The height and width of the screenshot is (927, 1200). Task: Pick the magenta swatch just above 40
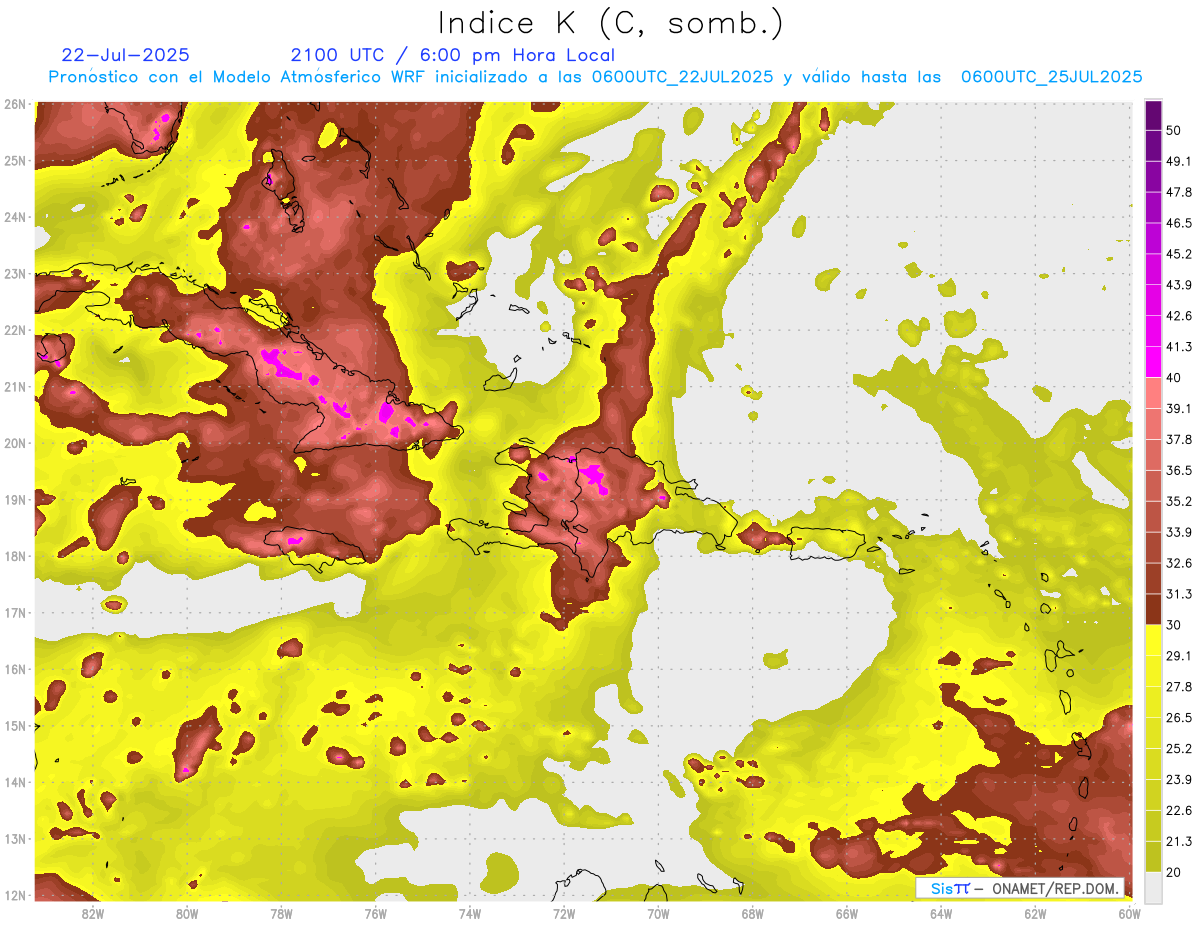click(1154, 362)
